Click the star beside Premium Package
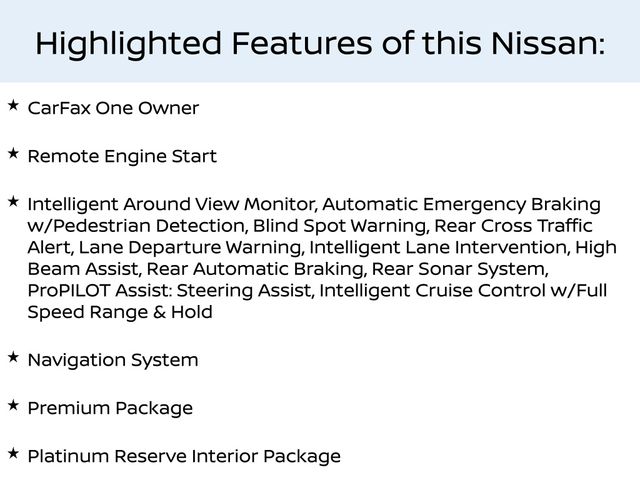640x480 pixels. [x=12, y=405]
